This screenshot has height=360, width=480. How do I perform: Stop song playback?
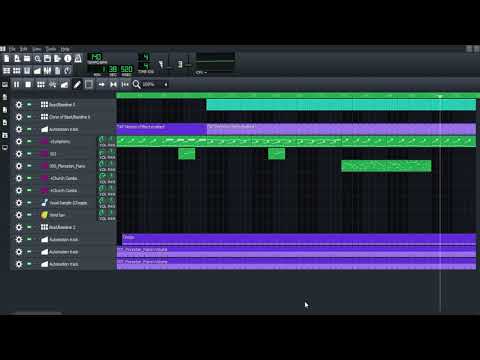[x=28, y=85]
